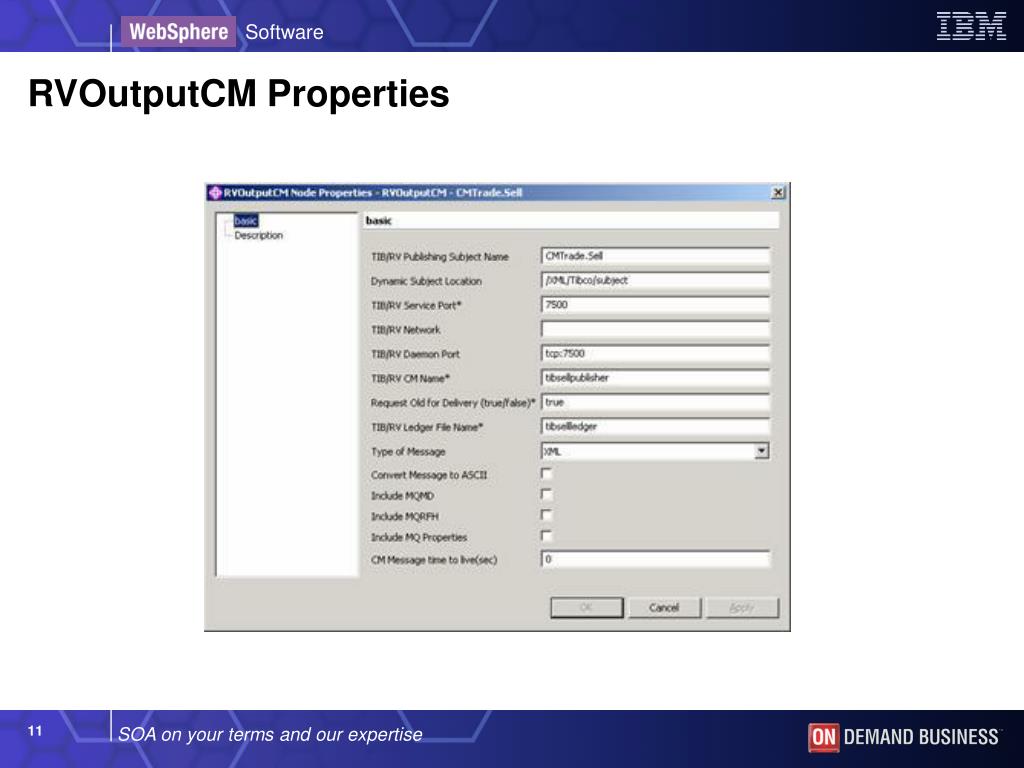Click the TIB/RV CM Name field
Screen dimensions: 1024x768
click(x=656, y=377)
